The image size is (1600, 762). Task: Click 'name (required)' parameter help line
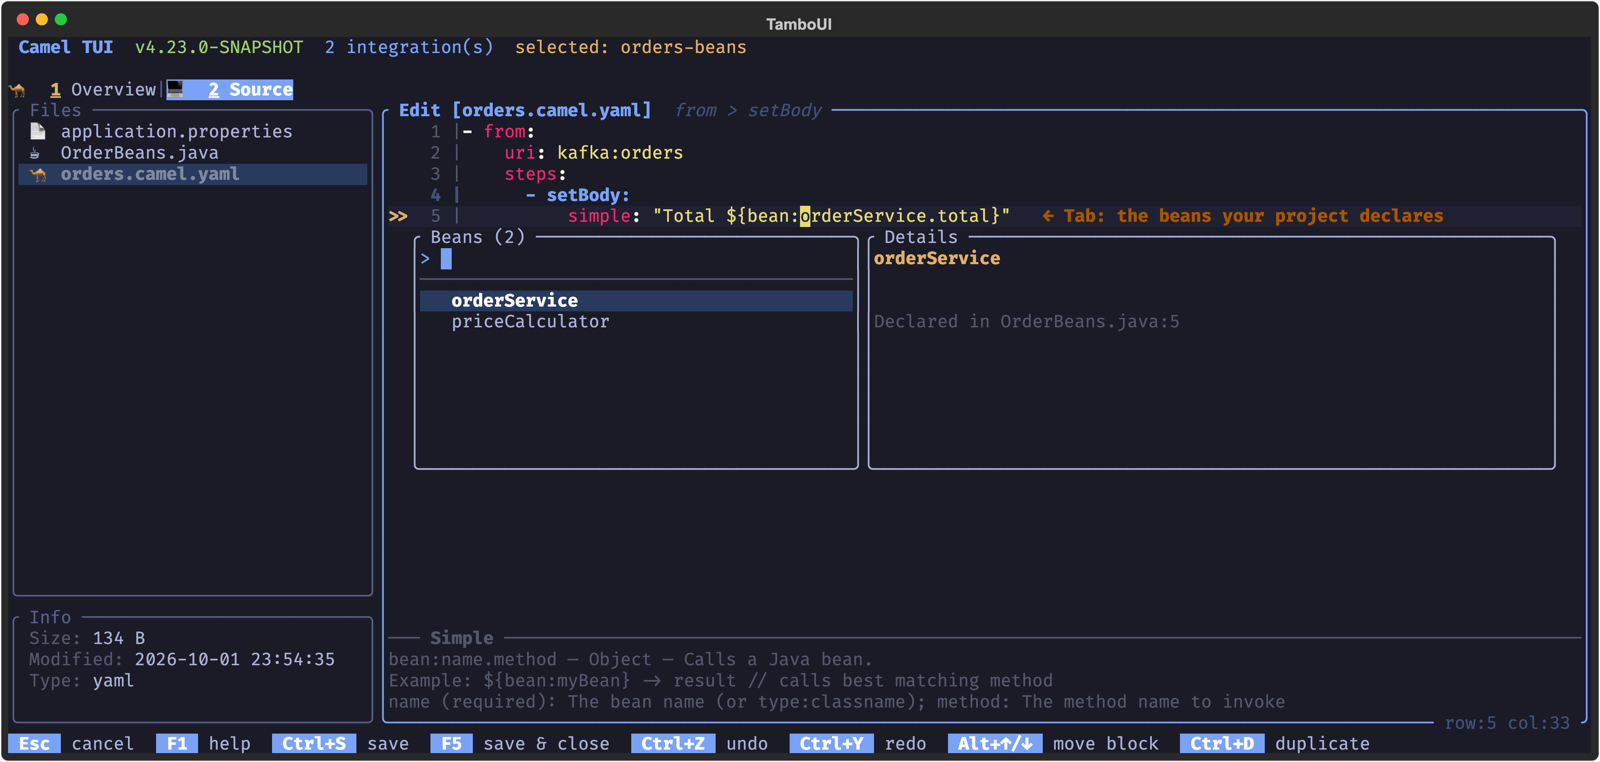pos(837,702)
